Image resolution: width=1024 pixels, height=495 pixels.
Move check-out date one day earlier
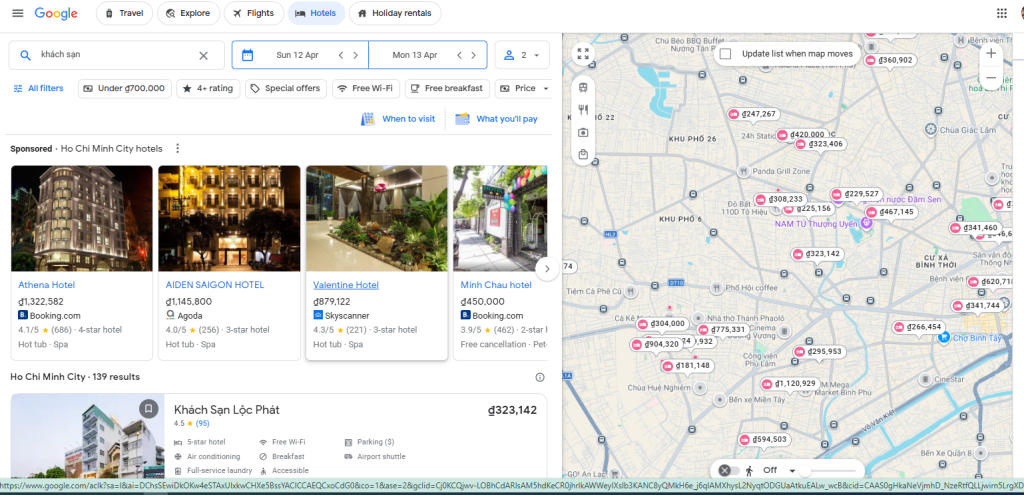tap(459, 56)
